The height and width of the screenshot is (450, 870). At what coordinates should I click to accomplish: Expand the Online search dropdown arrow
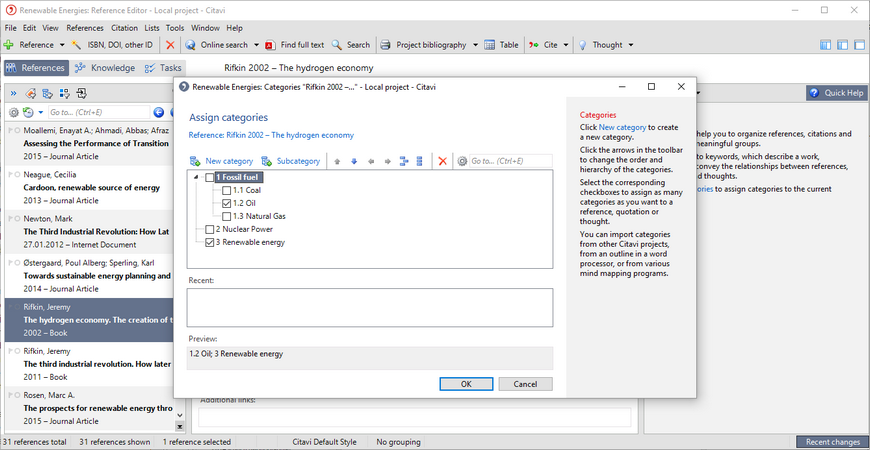256,45
